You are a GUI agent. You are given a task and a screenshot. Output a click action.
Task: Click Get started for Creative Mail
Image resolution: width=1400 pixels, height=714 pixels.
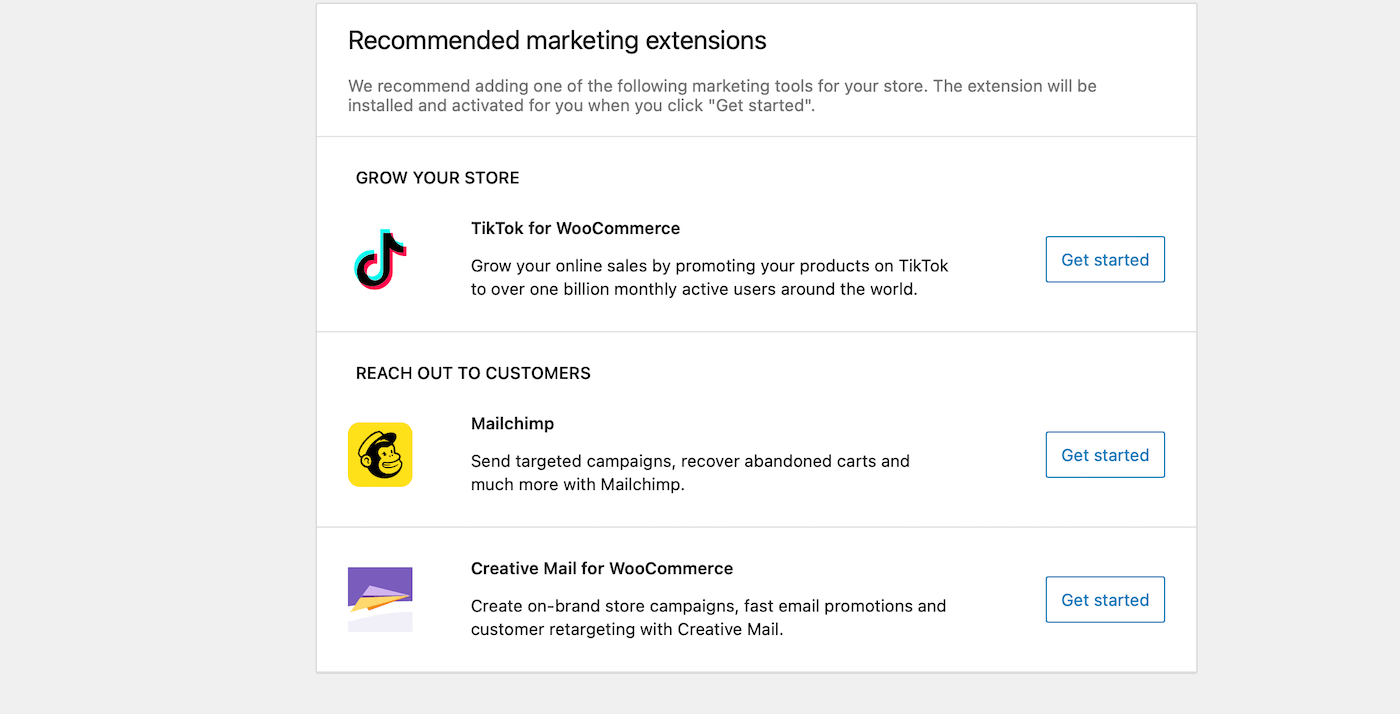point(1105,599)
